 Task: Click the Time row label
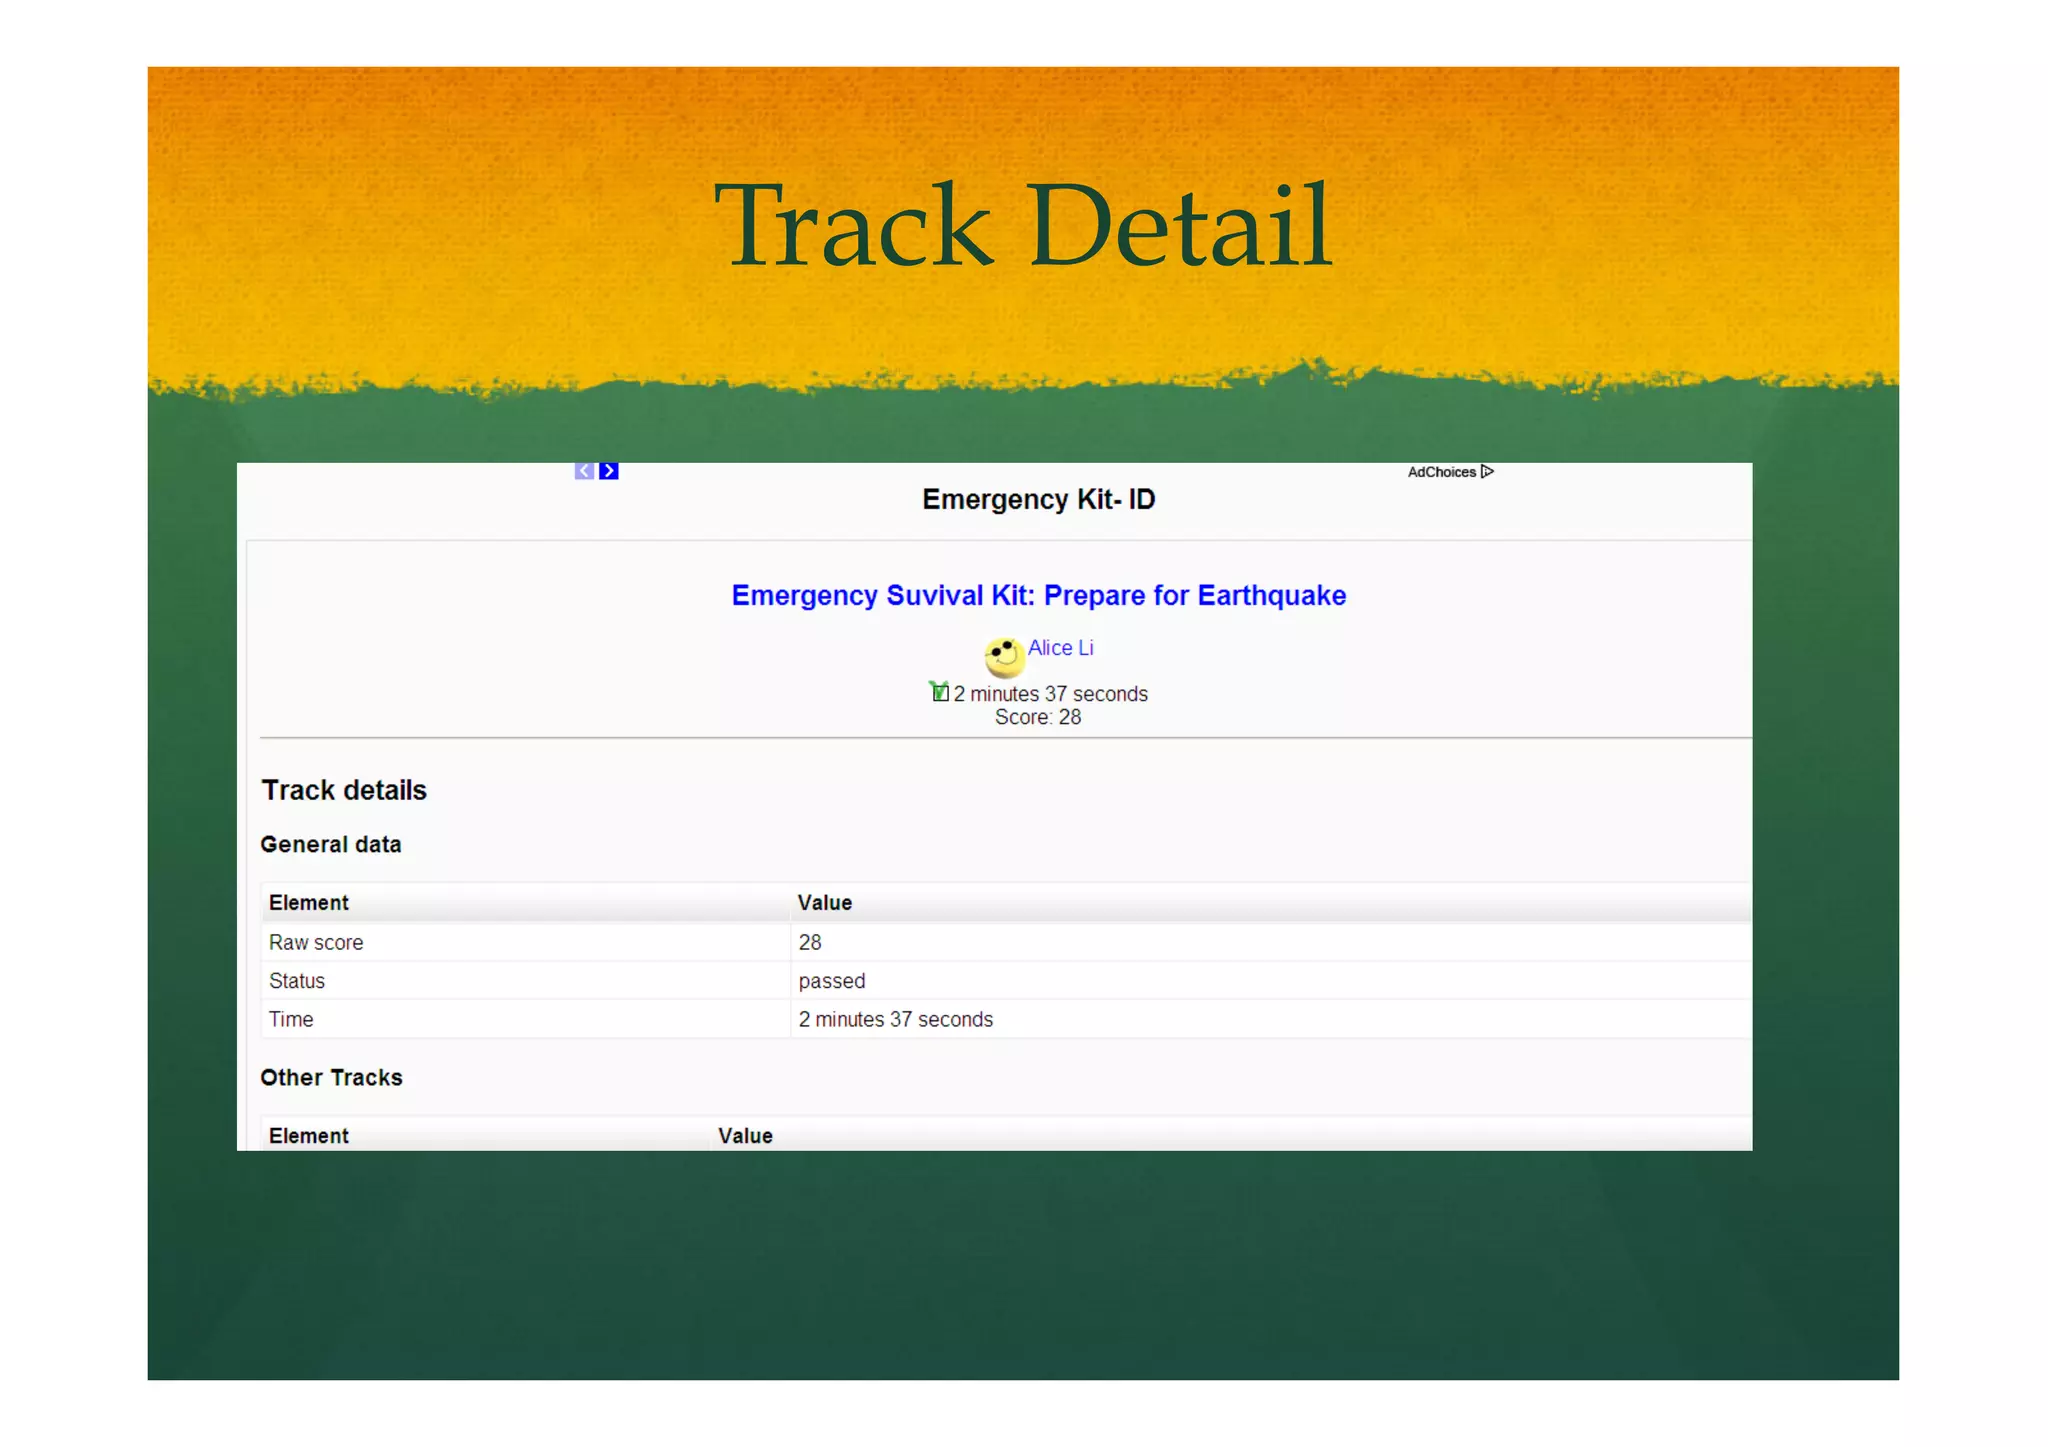[x=291, y=1019]
